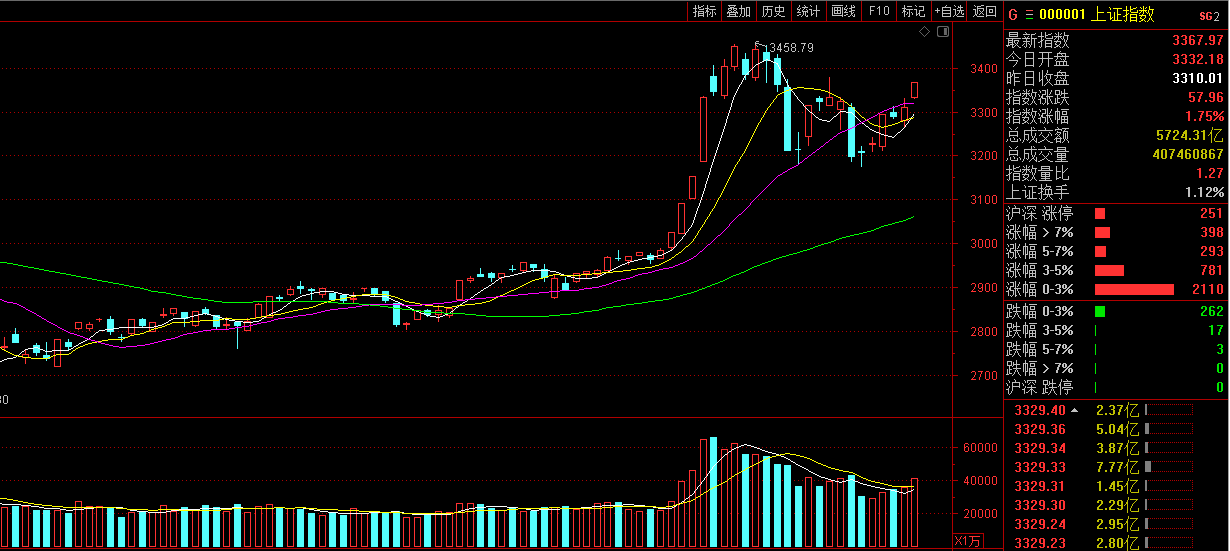Click the red G icon beside 000001

click(1012, 14)
